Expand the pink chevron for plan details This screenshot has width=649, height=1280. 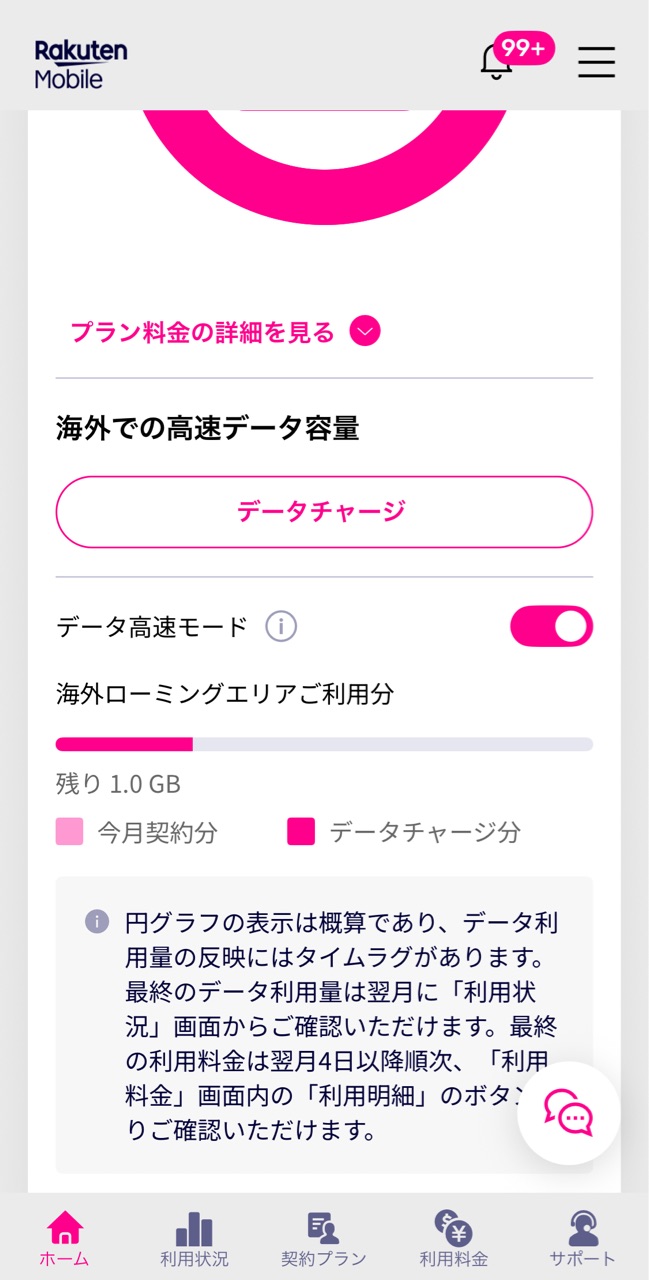click(365, 331)
